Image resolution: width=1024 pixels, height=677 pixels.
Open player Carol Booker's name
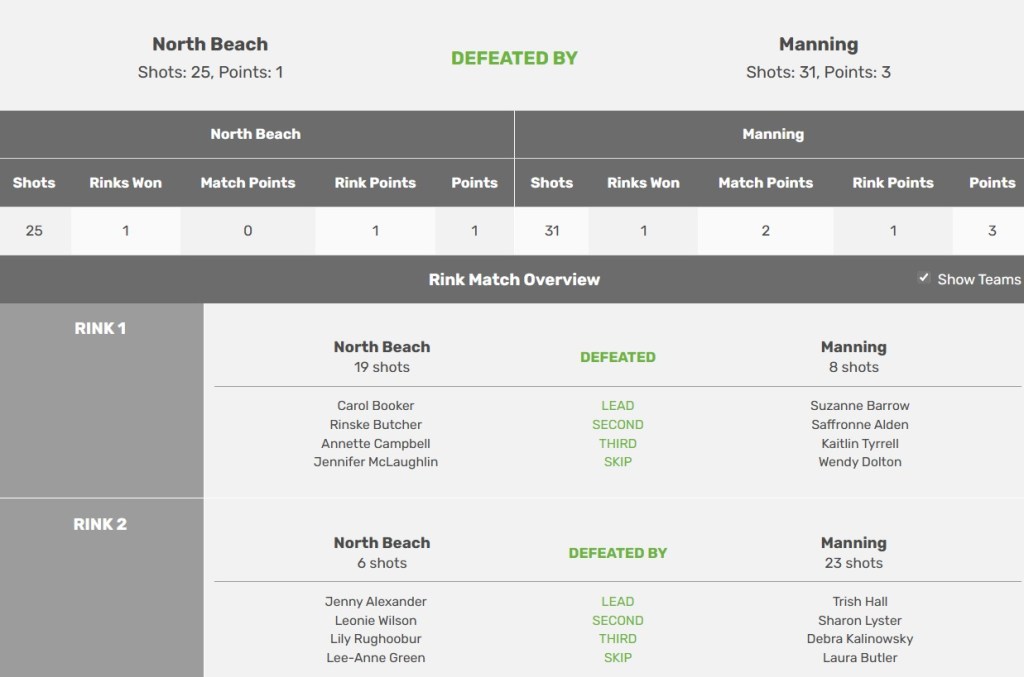(376, 406)
